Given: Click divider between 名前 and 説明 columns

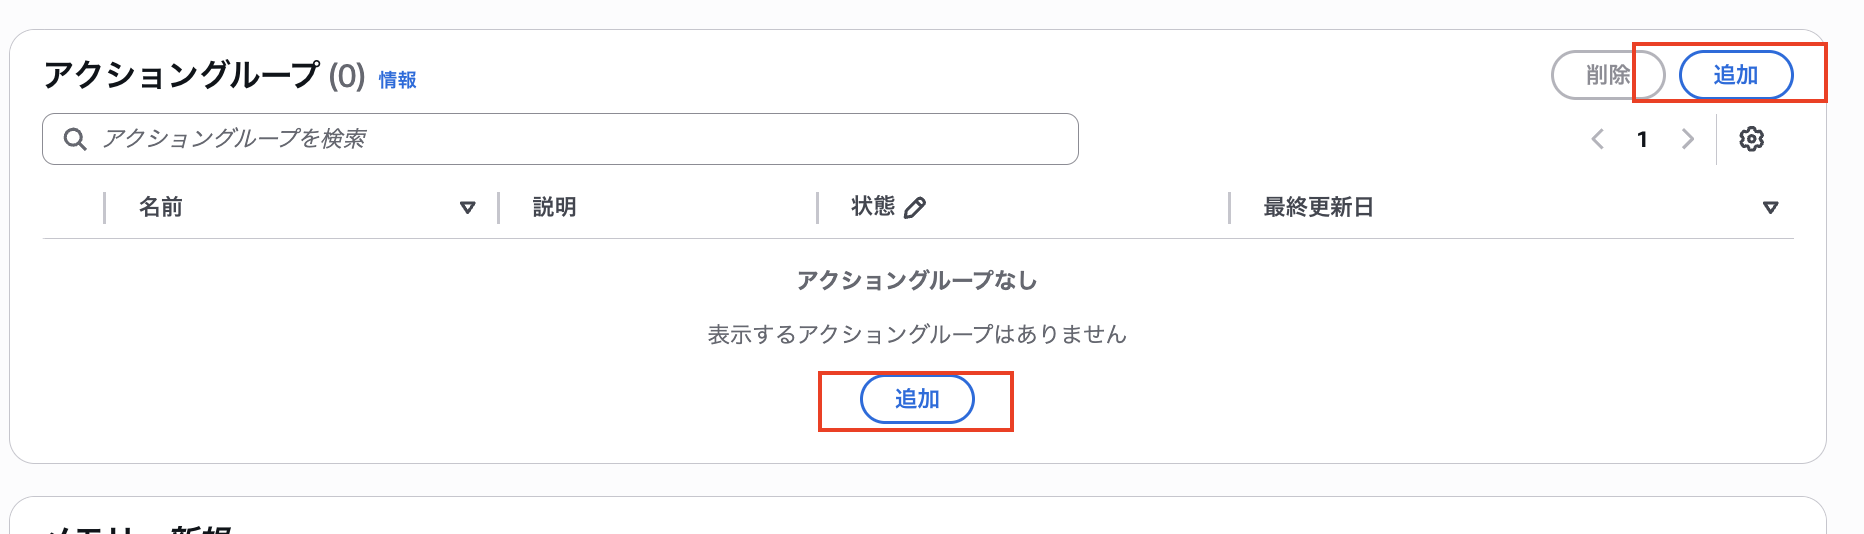Looking at the screenshot, I should tap(498, 207).
